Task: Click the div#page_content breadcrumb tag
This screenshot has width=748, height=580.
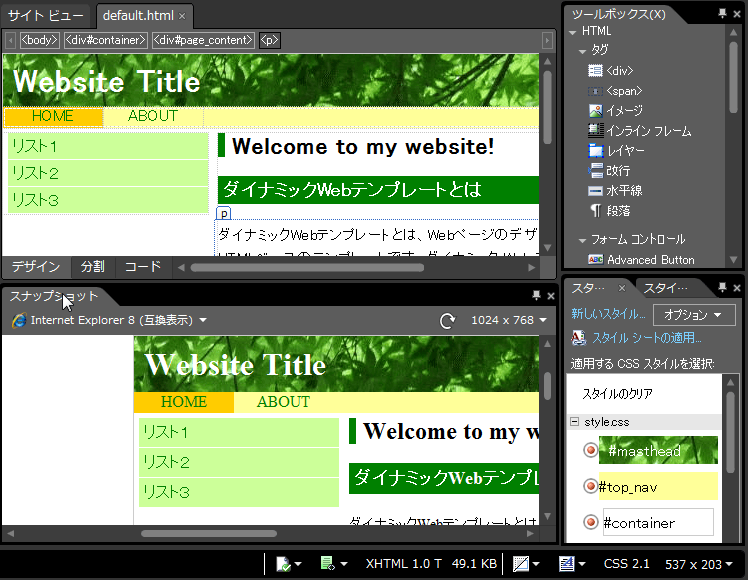Action: 203,40
